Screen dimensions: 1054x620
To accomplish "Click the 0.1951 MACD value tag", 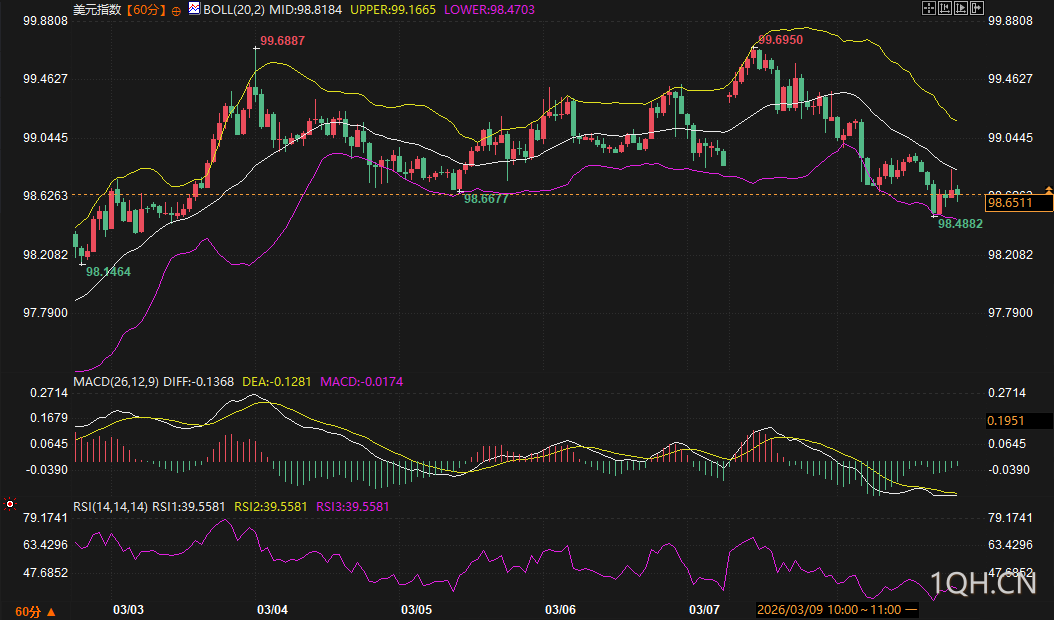I will (x=1003, y=421).
